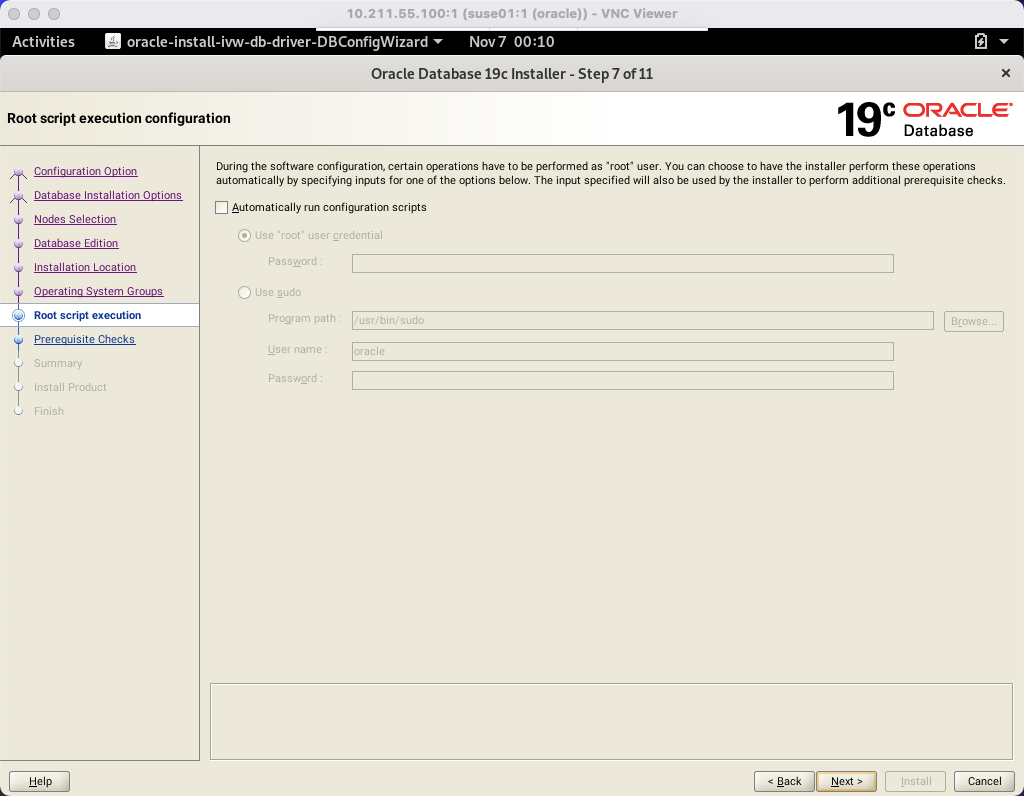Go to Operating System Groups step
This screenshot has width=1024, height=796.
click(99, 291)
